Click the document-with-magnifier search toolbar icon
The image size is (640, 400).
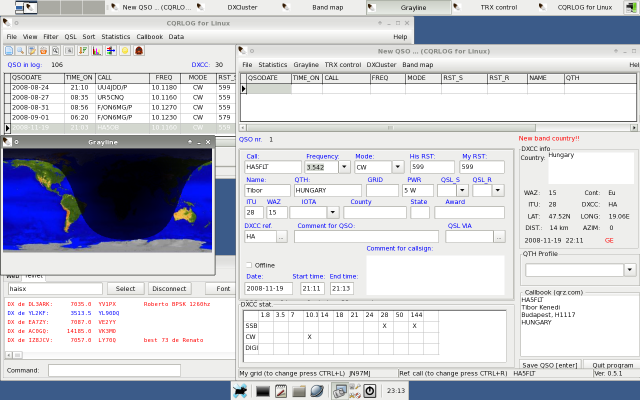coord(55,51)
